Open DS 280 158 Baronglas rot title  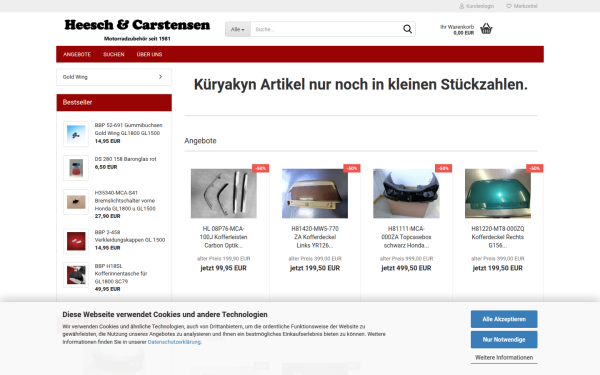[126, 159]
